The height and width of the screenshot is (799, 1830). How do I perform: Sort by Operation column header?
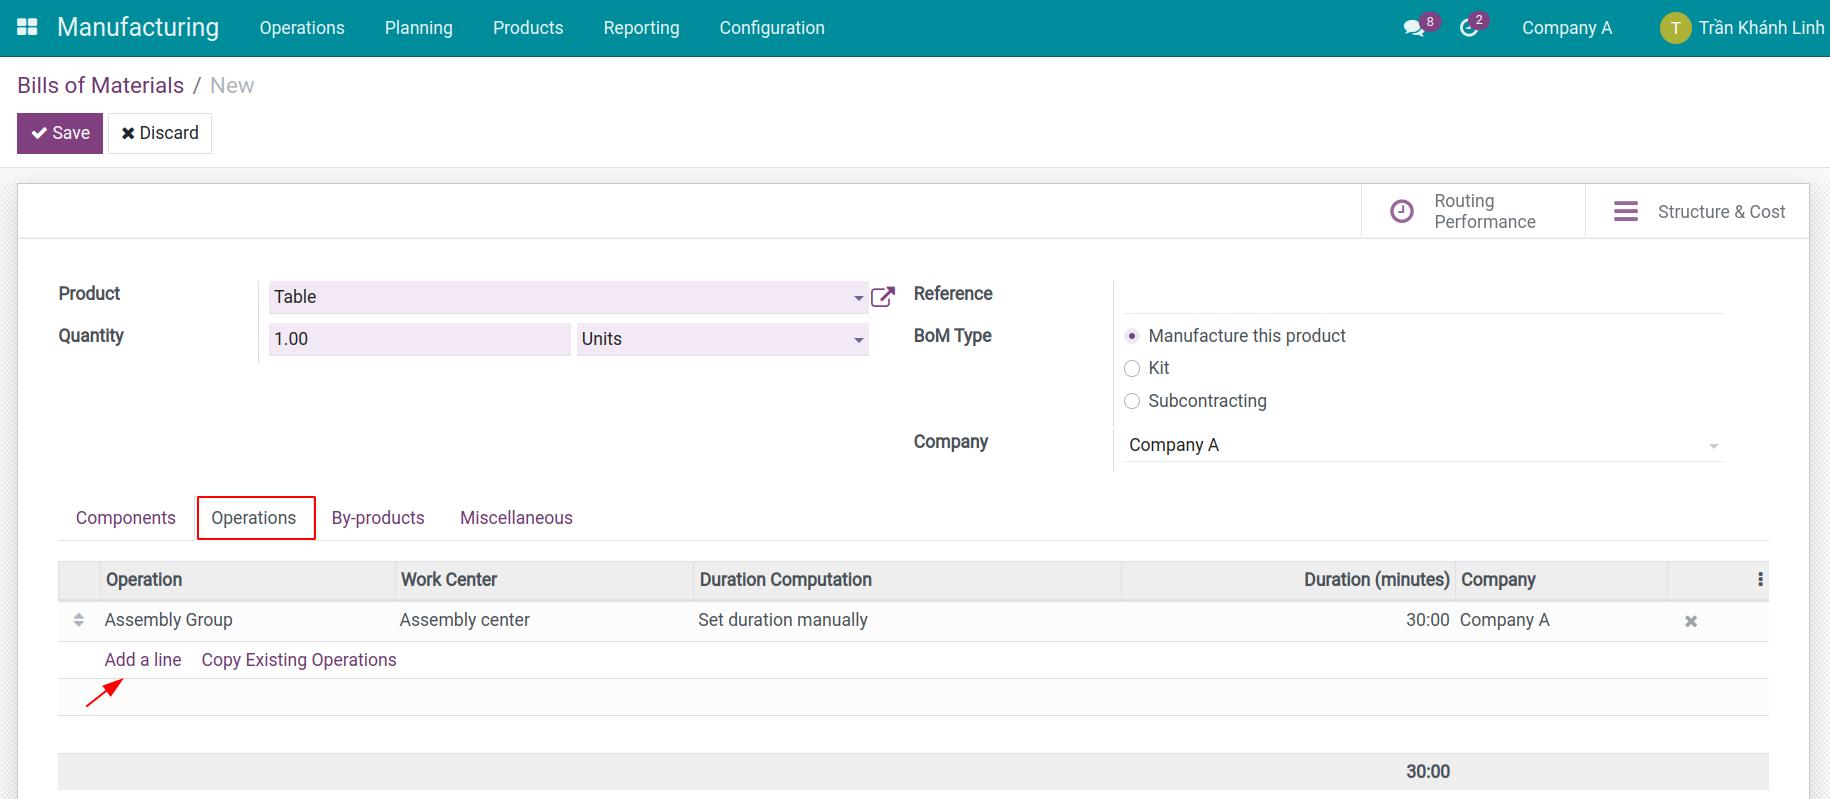[x=247, y=580]
